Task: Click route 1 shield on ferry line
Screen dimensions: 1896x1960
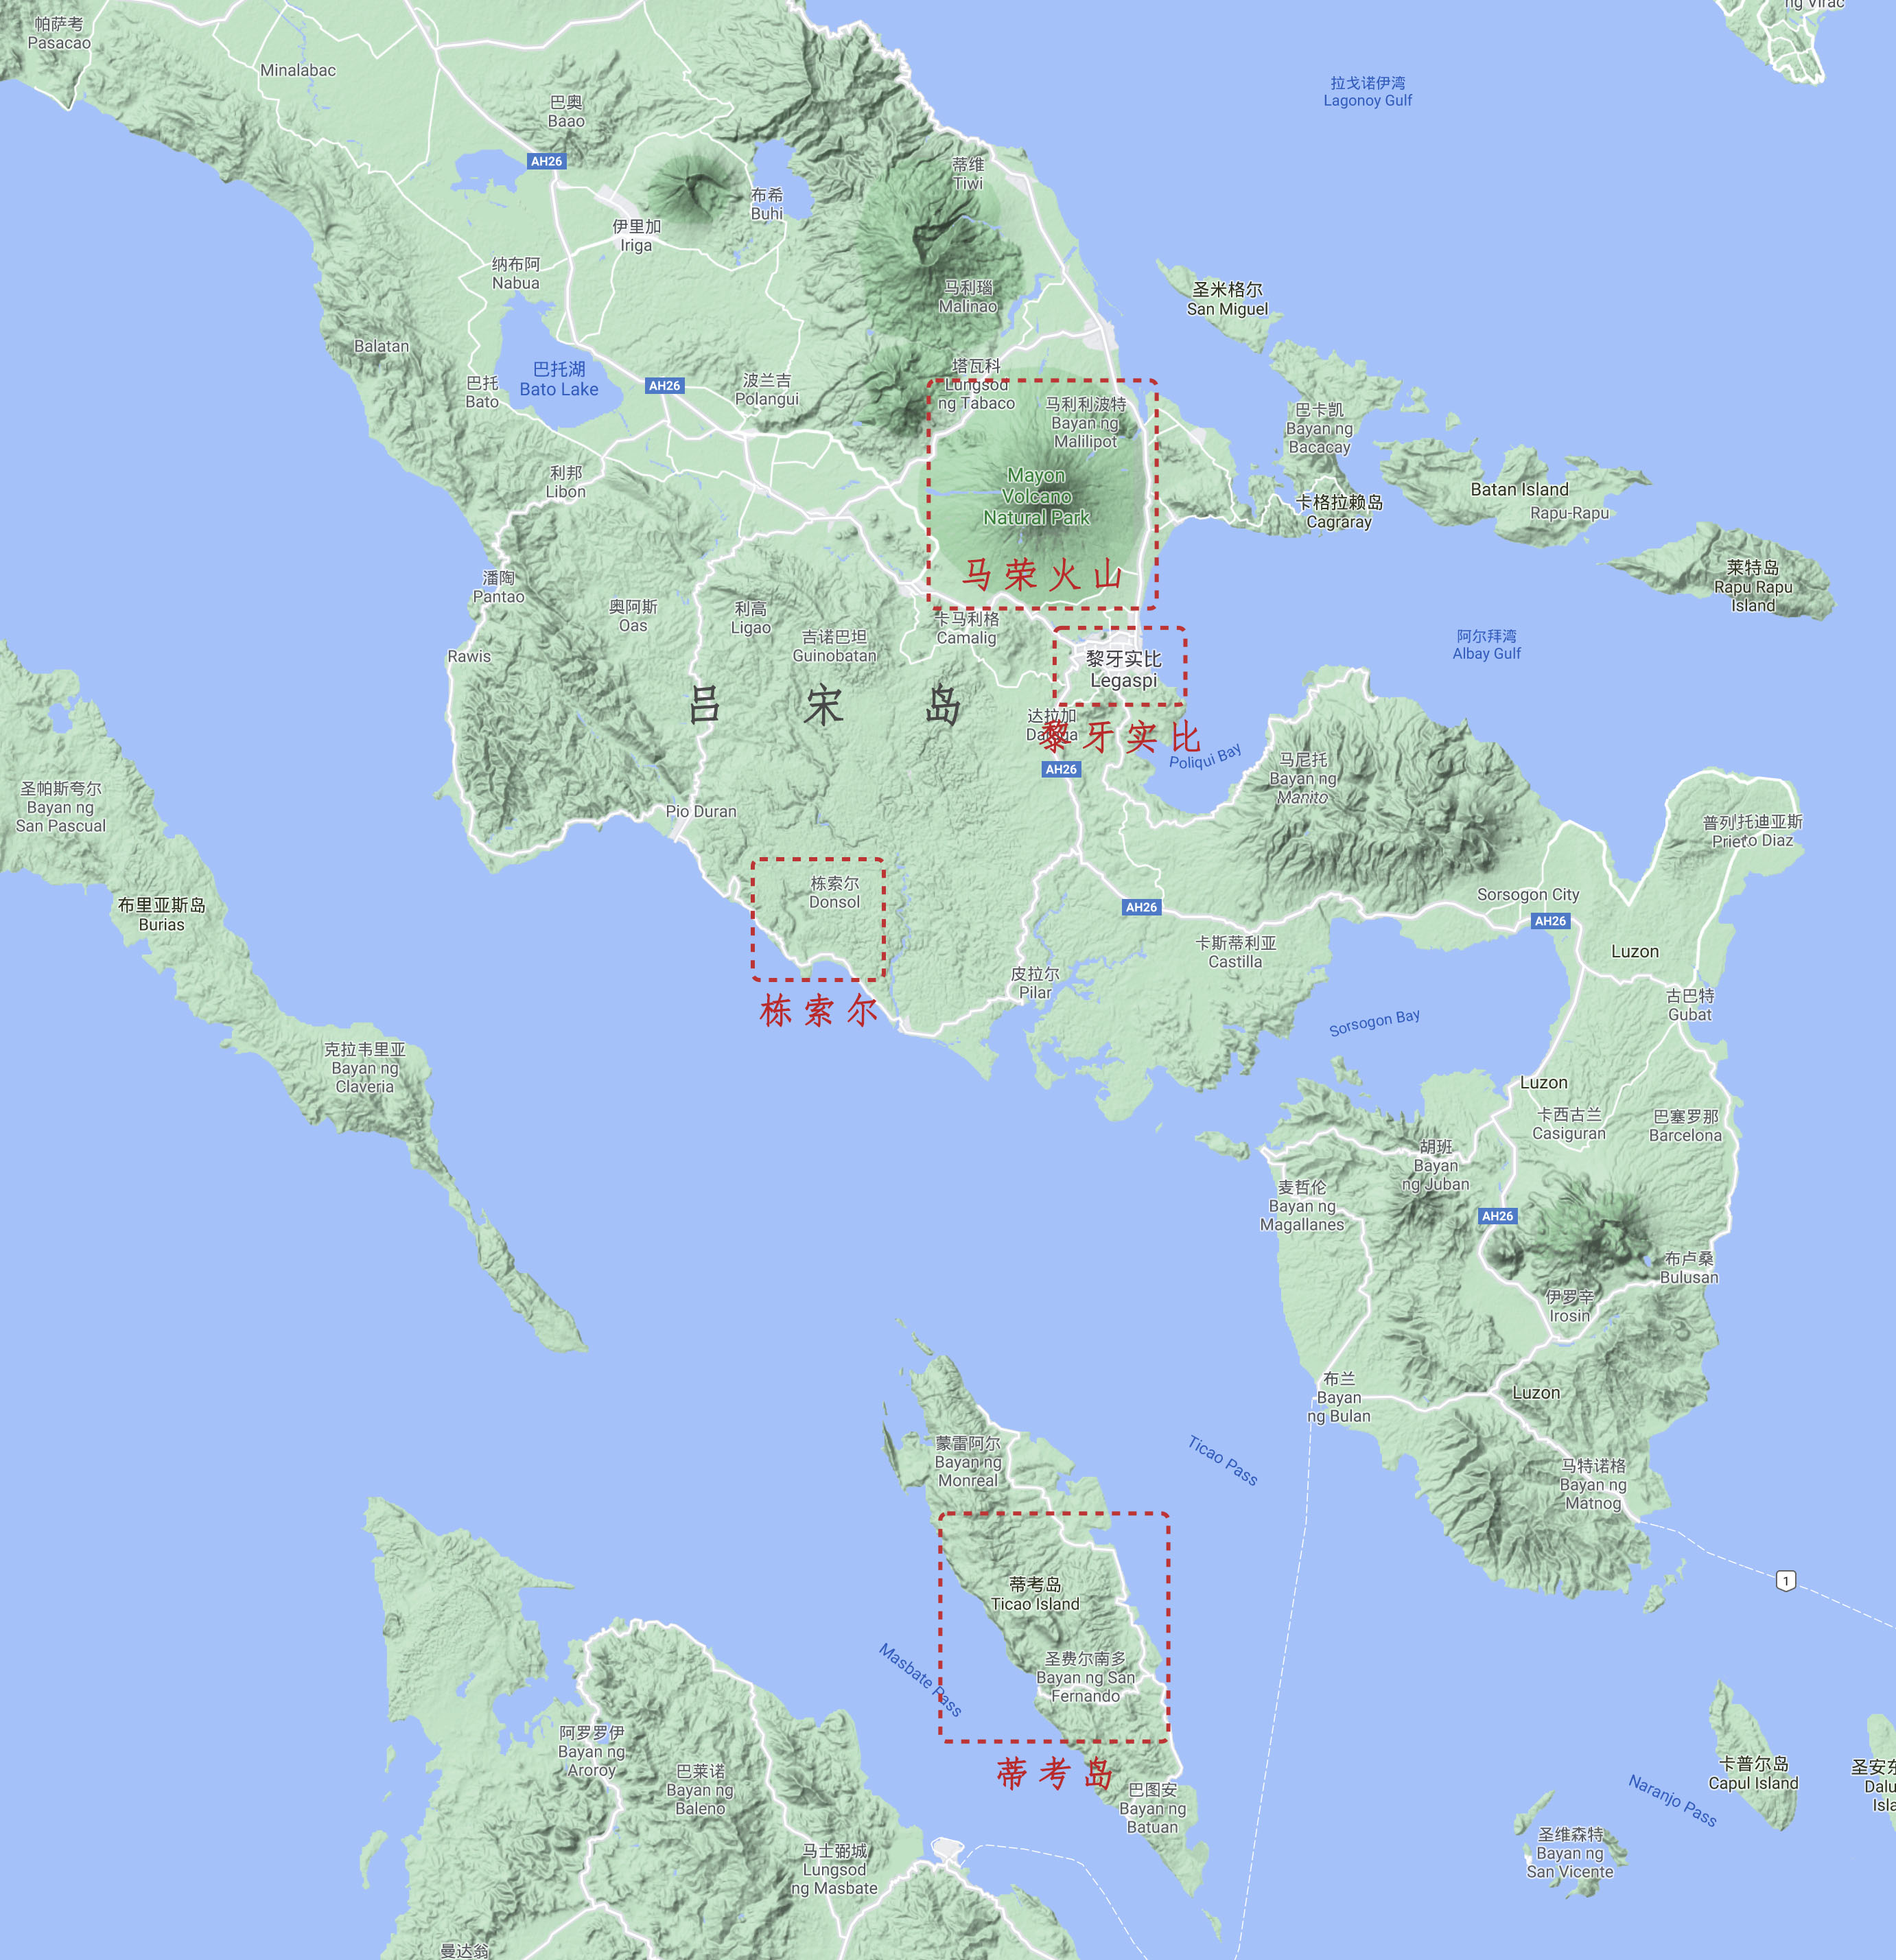Action: tap(1785, 1581)
